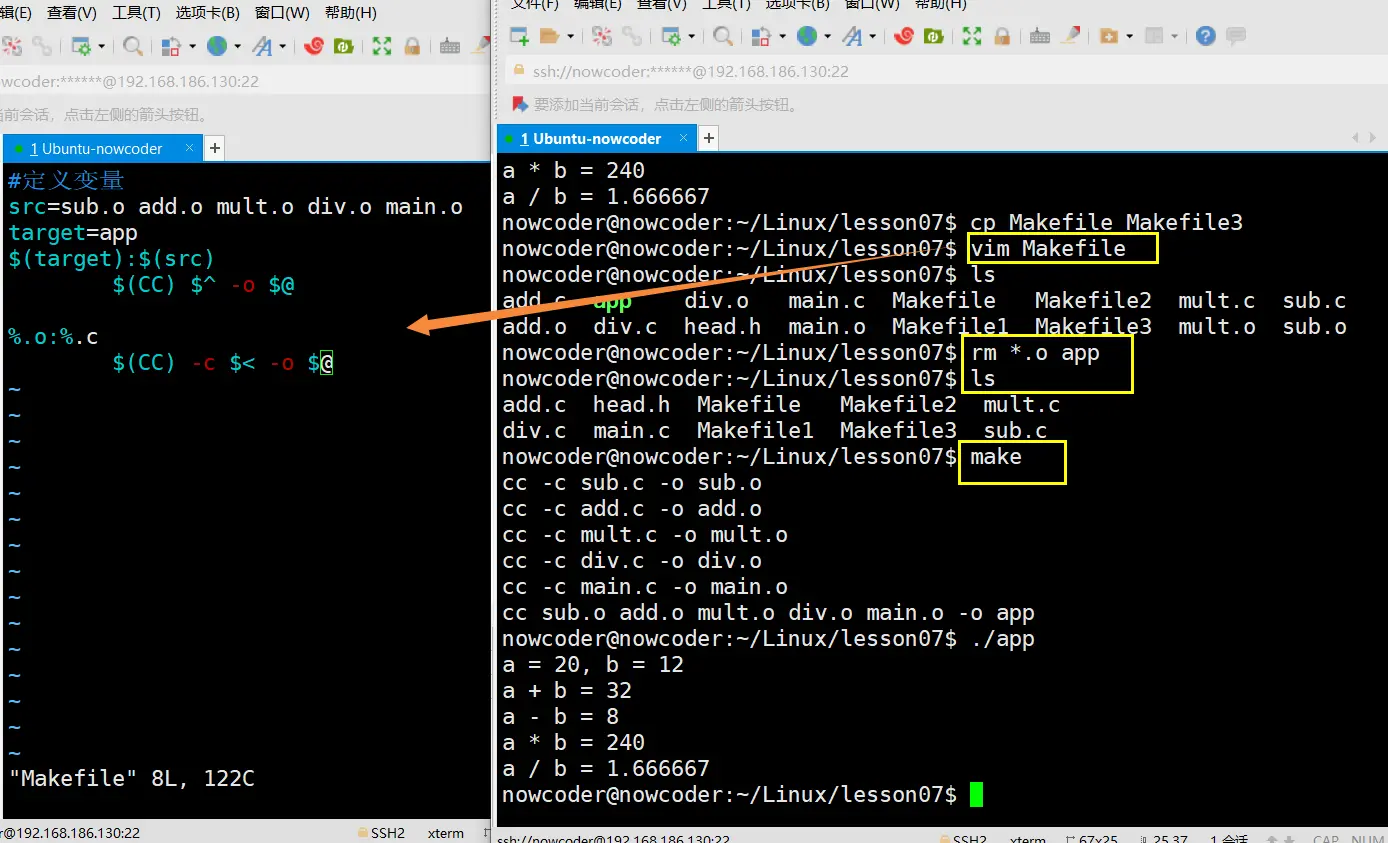1388x843 pixels.
Task: Open 帮助(H) menu in left window
Action: coord(351,13)
